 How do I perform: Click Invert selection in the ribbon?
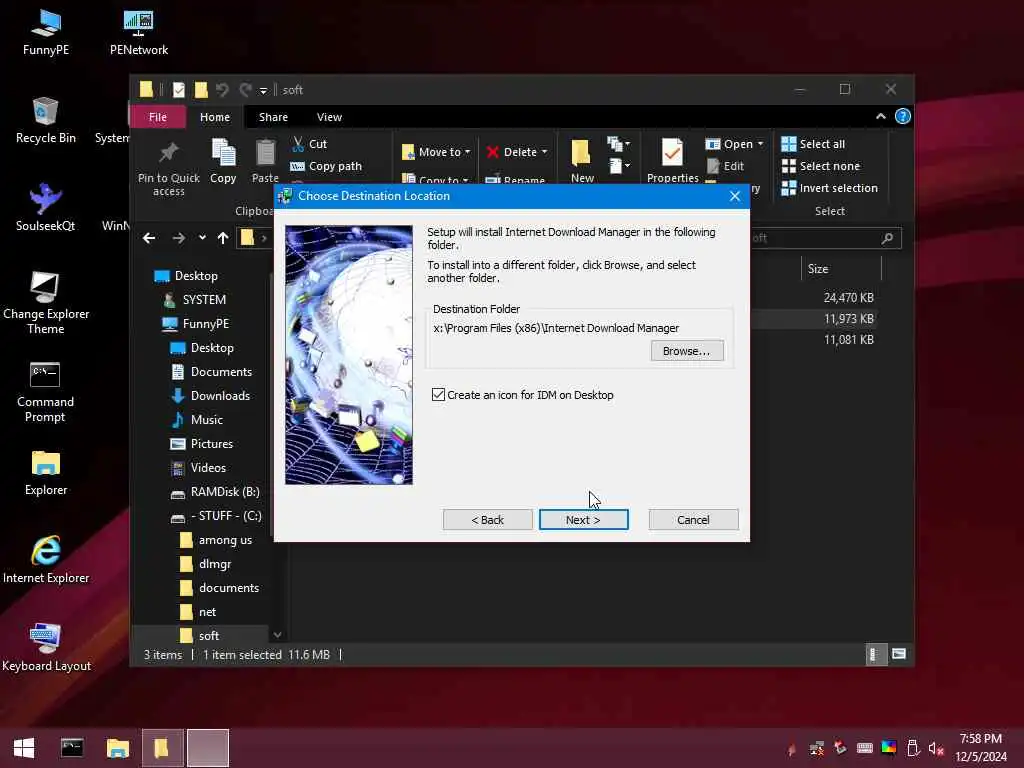pyautogui.click(x=829, y=188)
